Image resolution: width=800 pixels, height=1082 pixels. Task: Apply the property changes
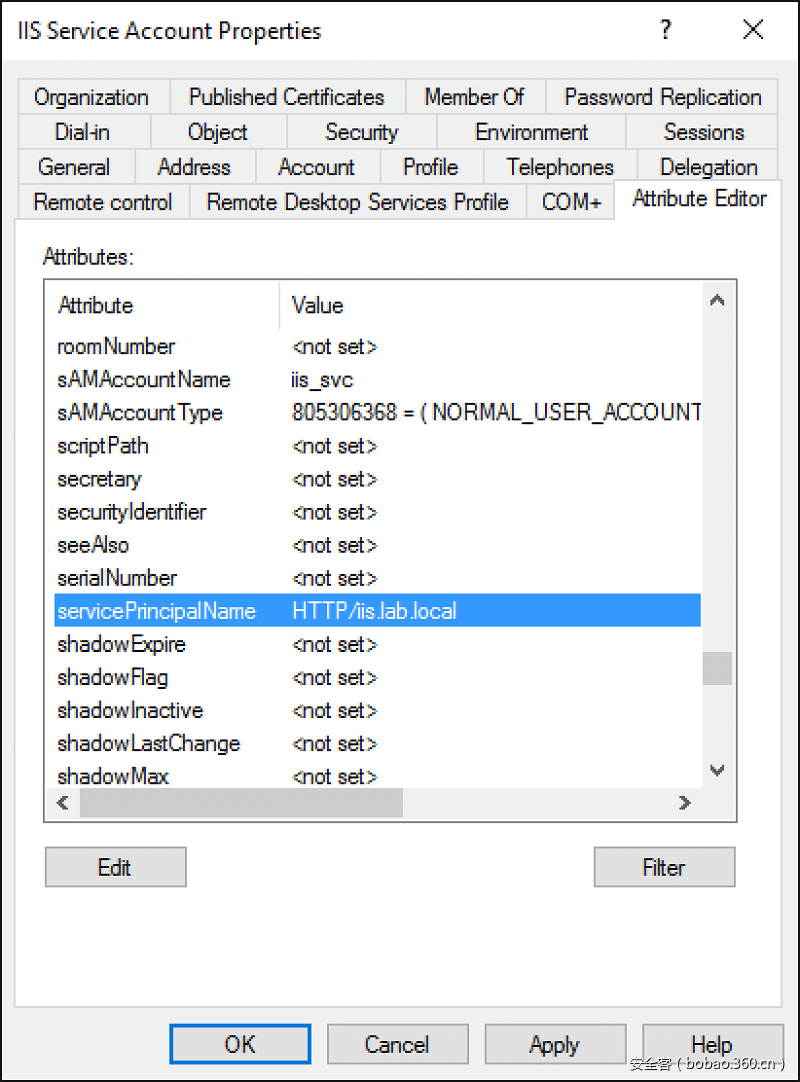555,1043
